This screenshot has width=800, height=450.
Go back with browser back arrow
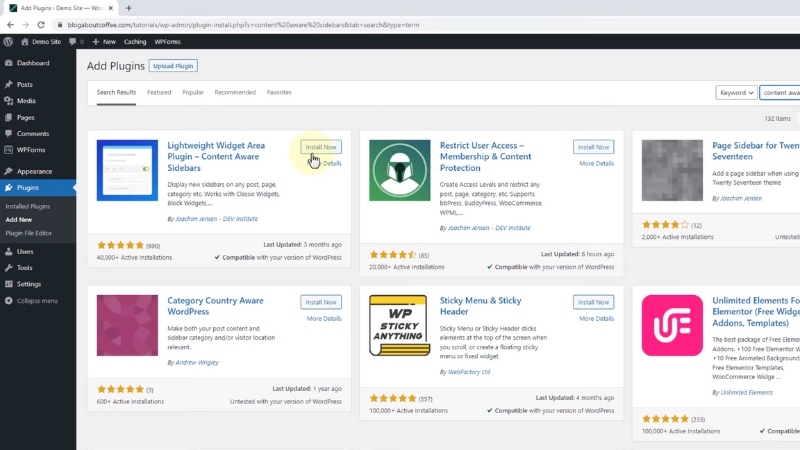10,24
